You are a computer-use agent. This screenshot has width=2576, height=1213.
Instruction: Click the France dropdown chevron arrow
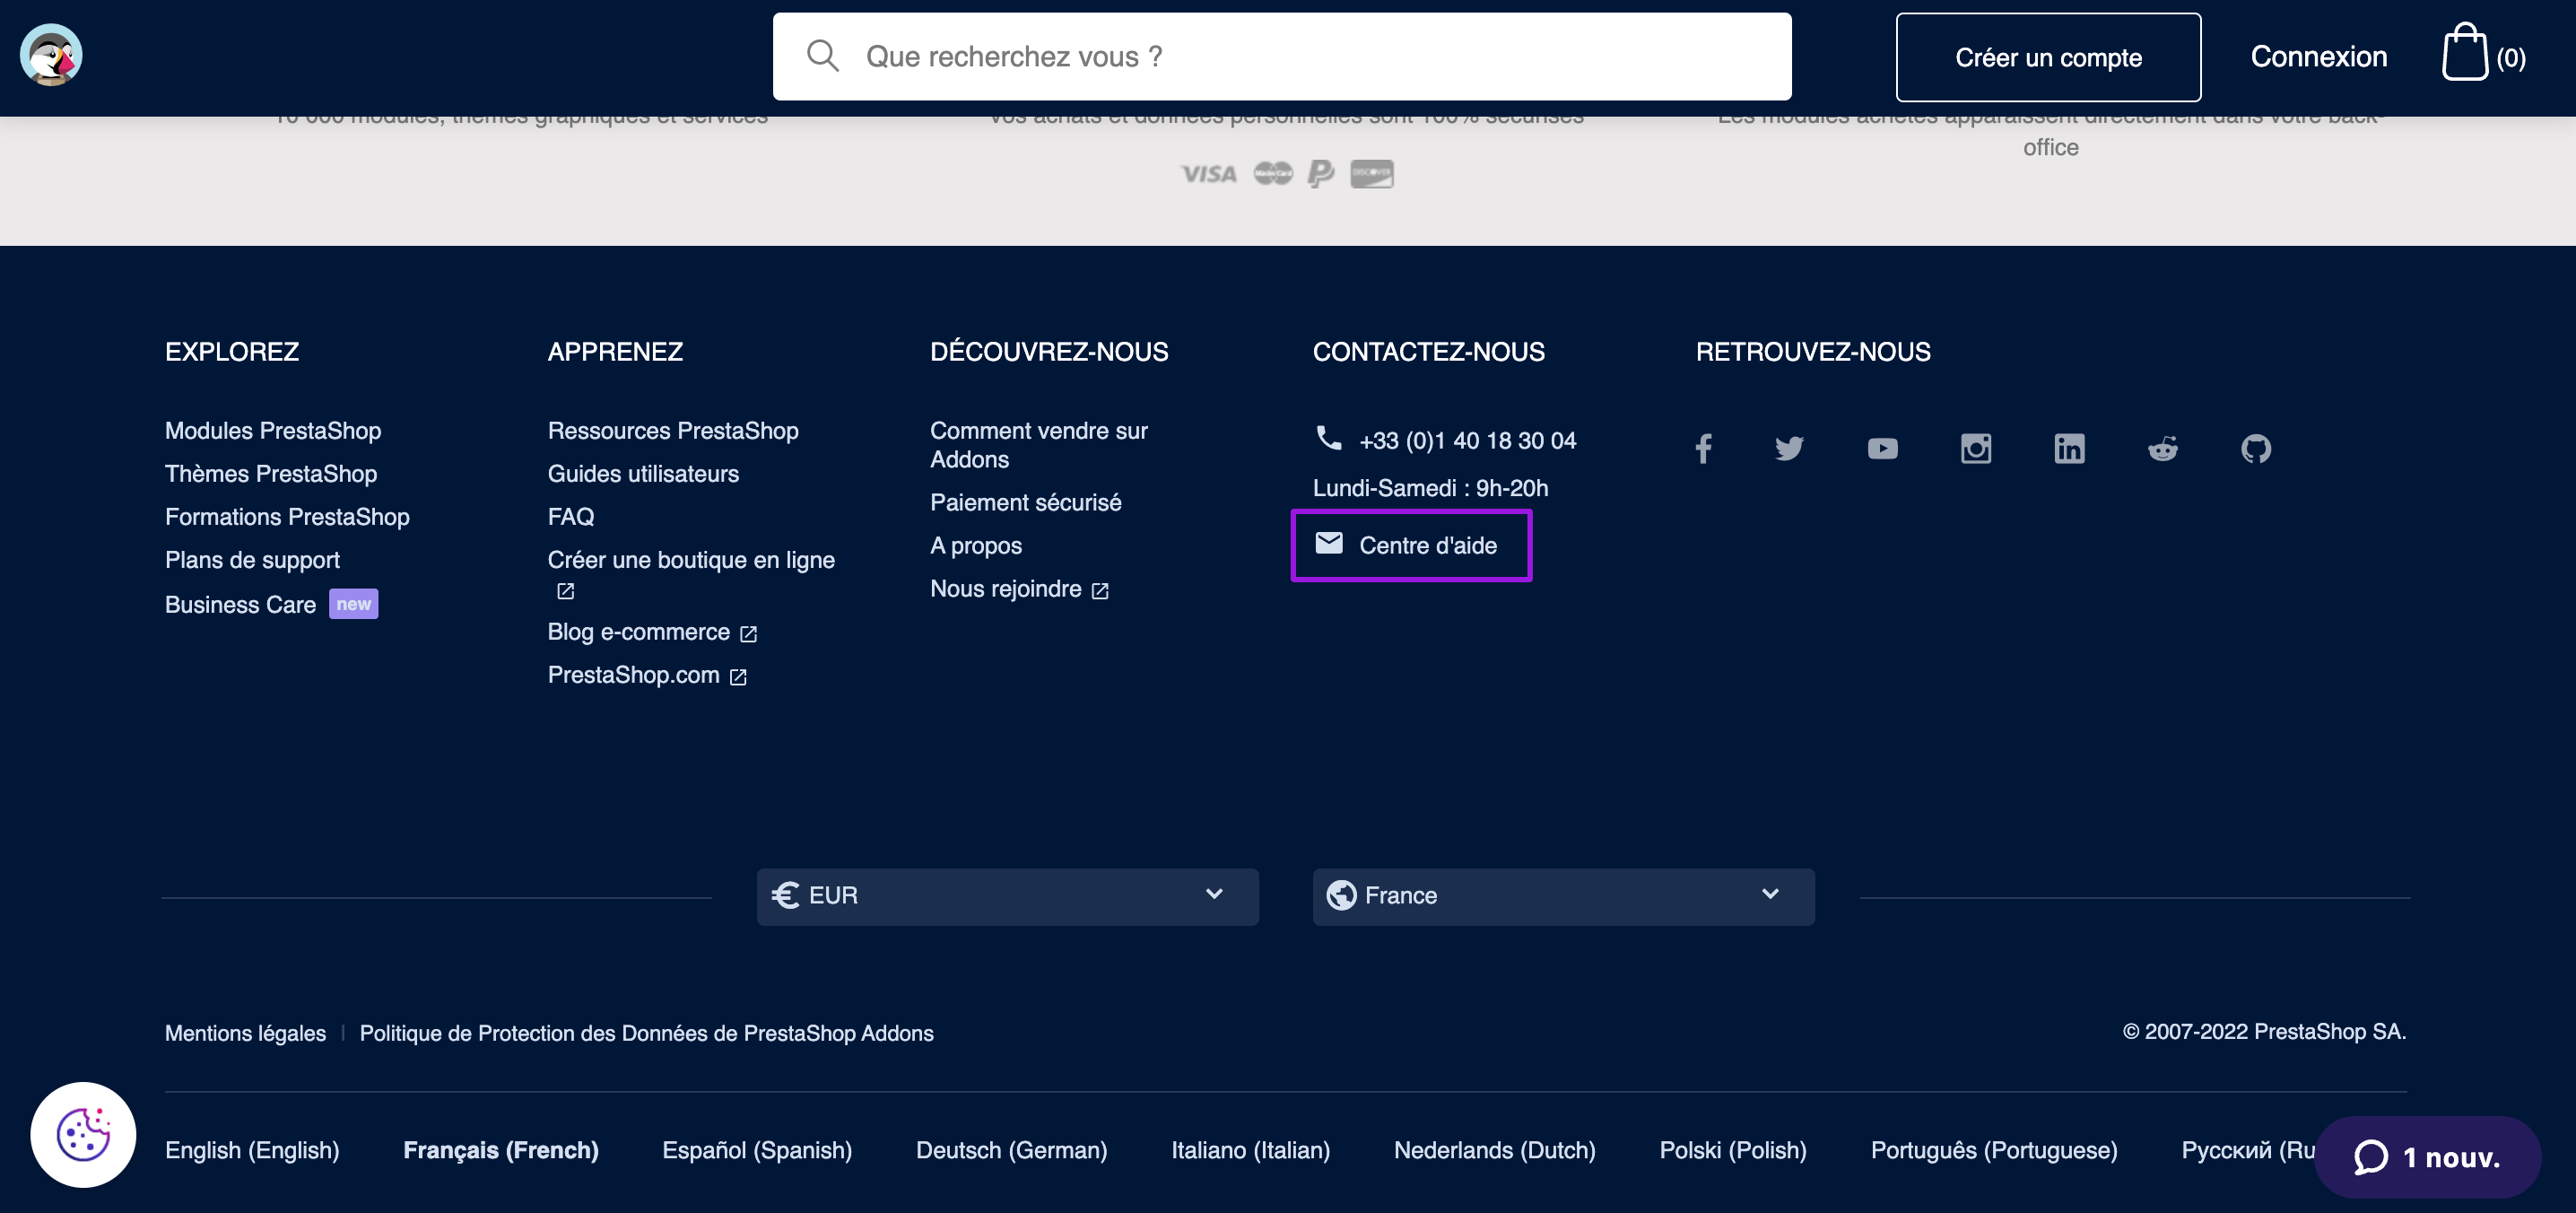pos(1770,894)
